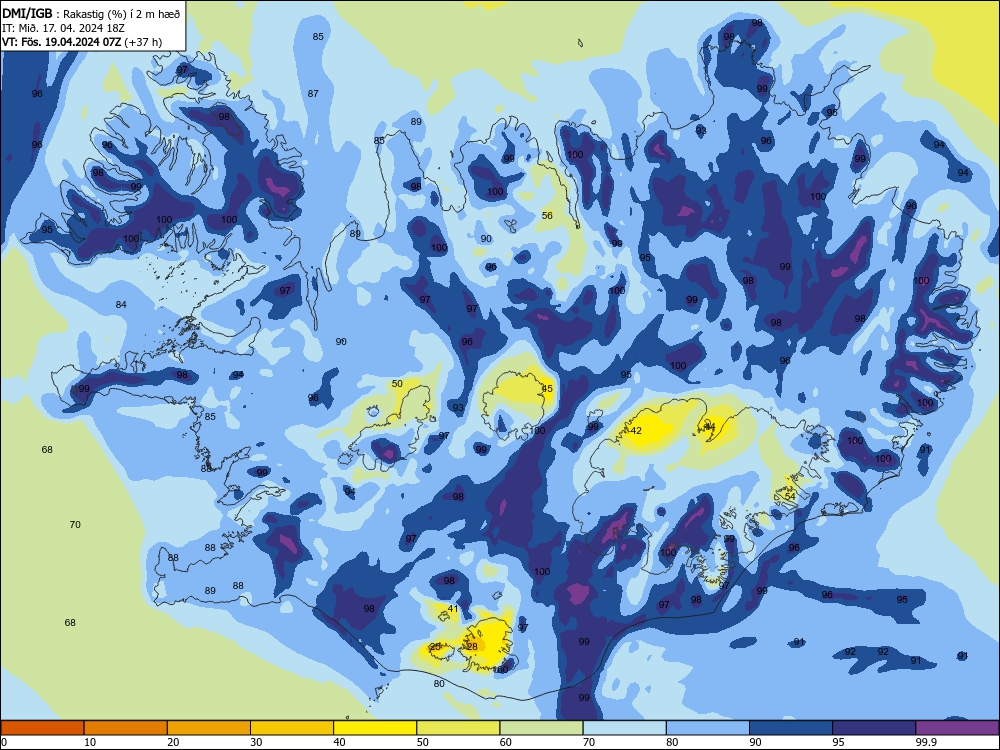Screen dimensions: 1000x750
Task: Click the '54' value in the southeast
Action: pyautogui.click(x=790, y=496)
